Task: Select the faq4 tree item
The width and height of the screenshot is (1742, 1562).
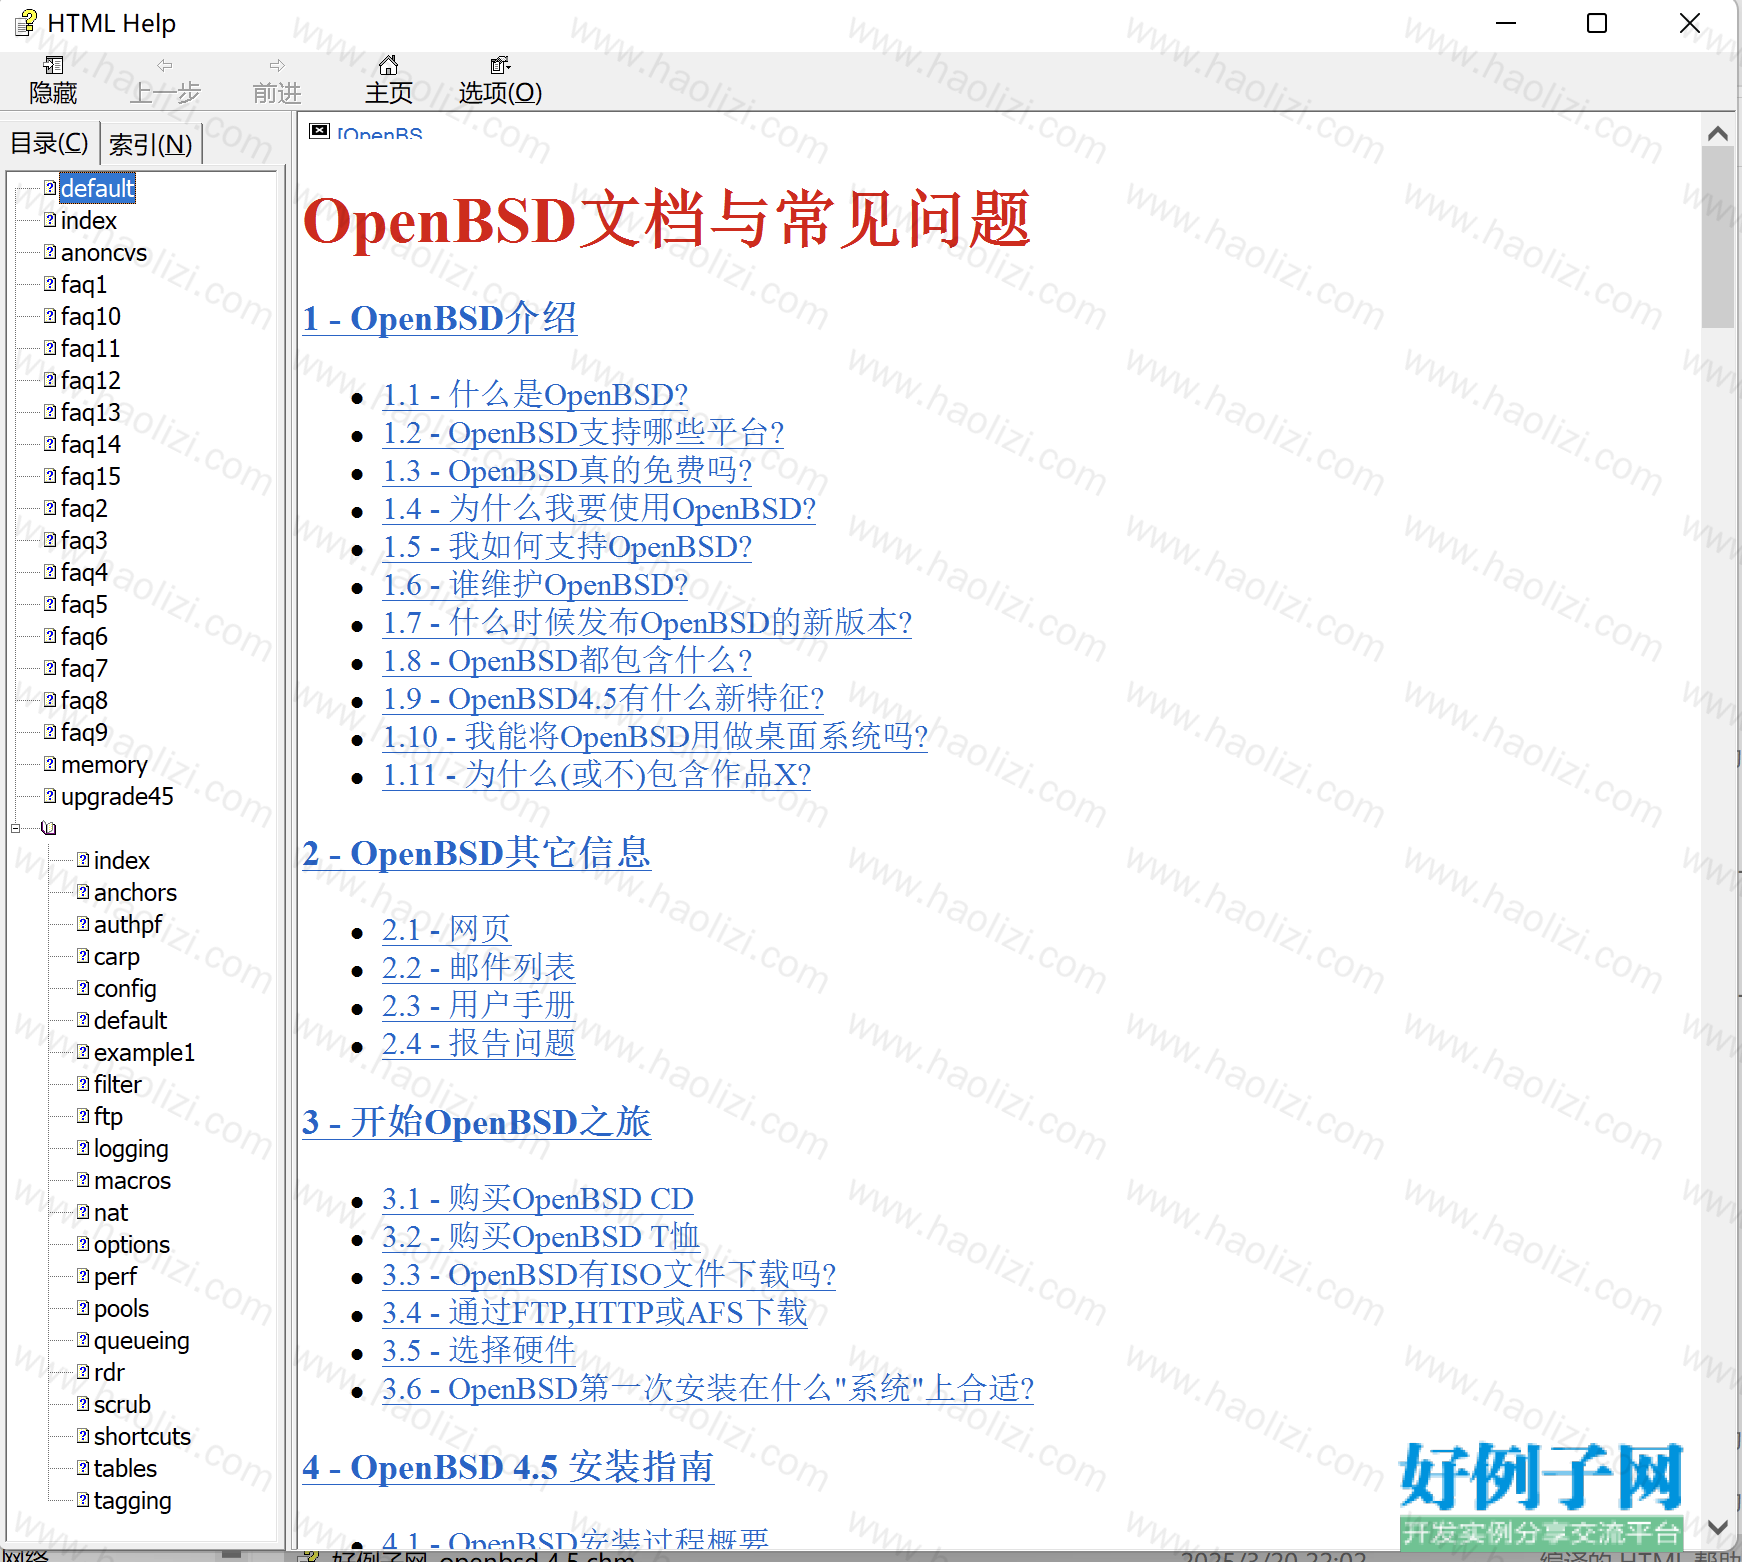Action: [x=84, y=572]
